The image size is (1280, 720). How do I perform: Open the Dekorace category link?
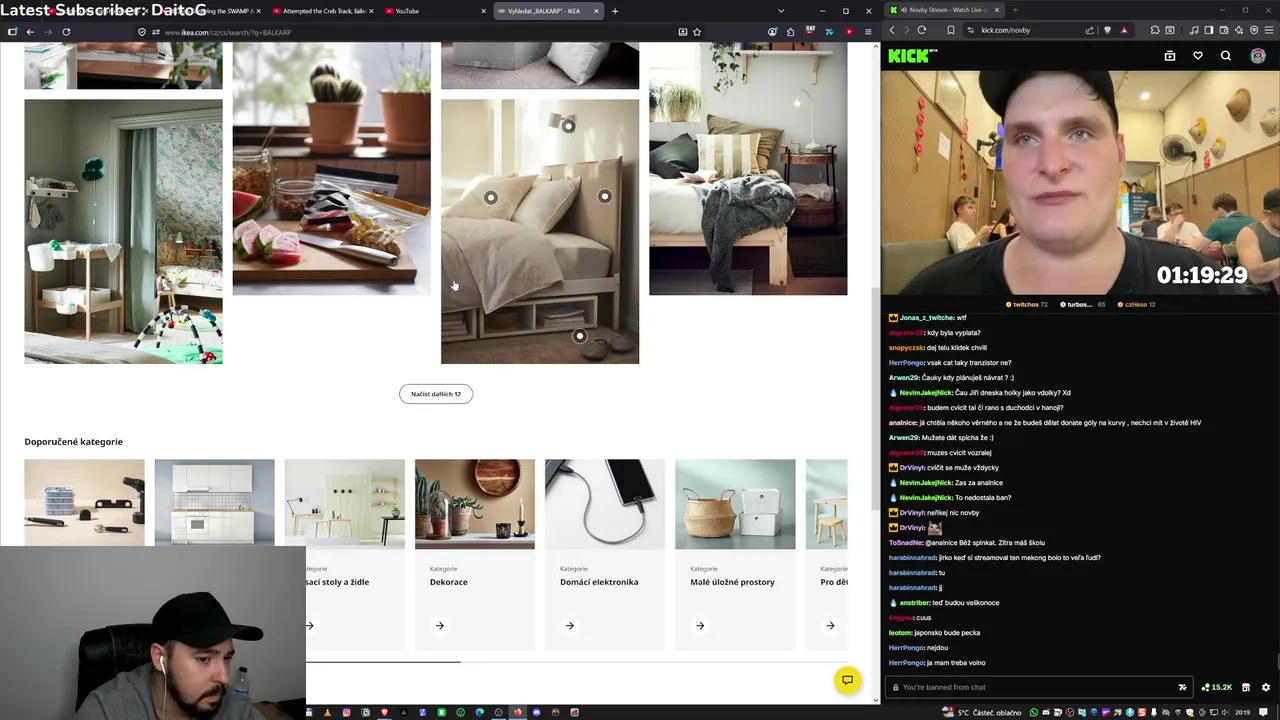coord(449,582)
